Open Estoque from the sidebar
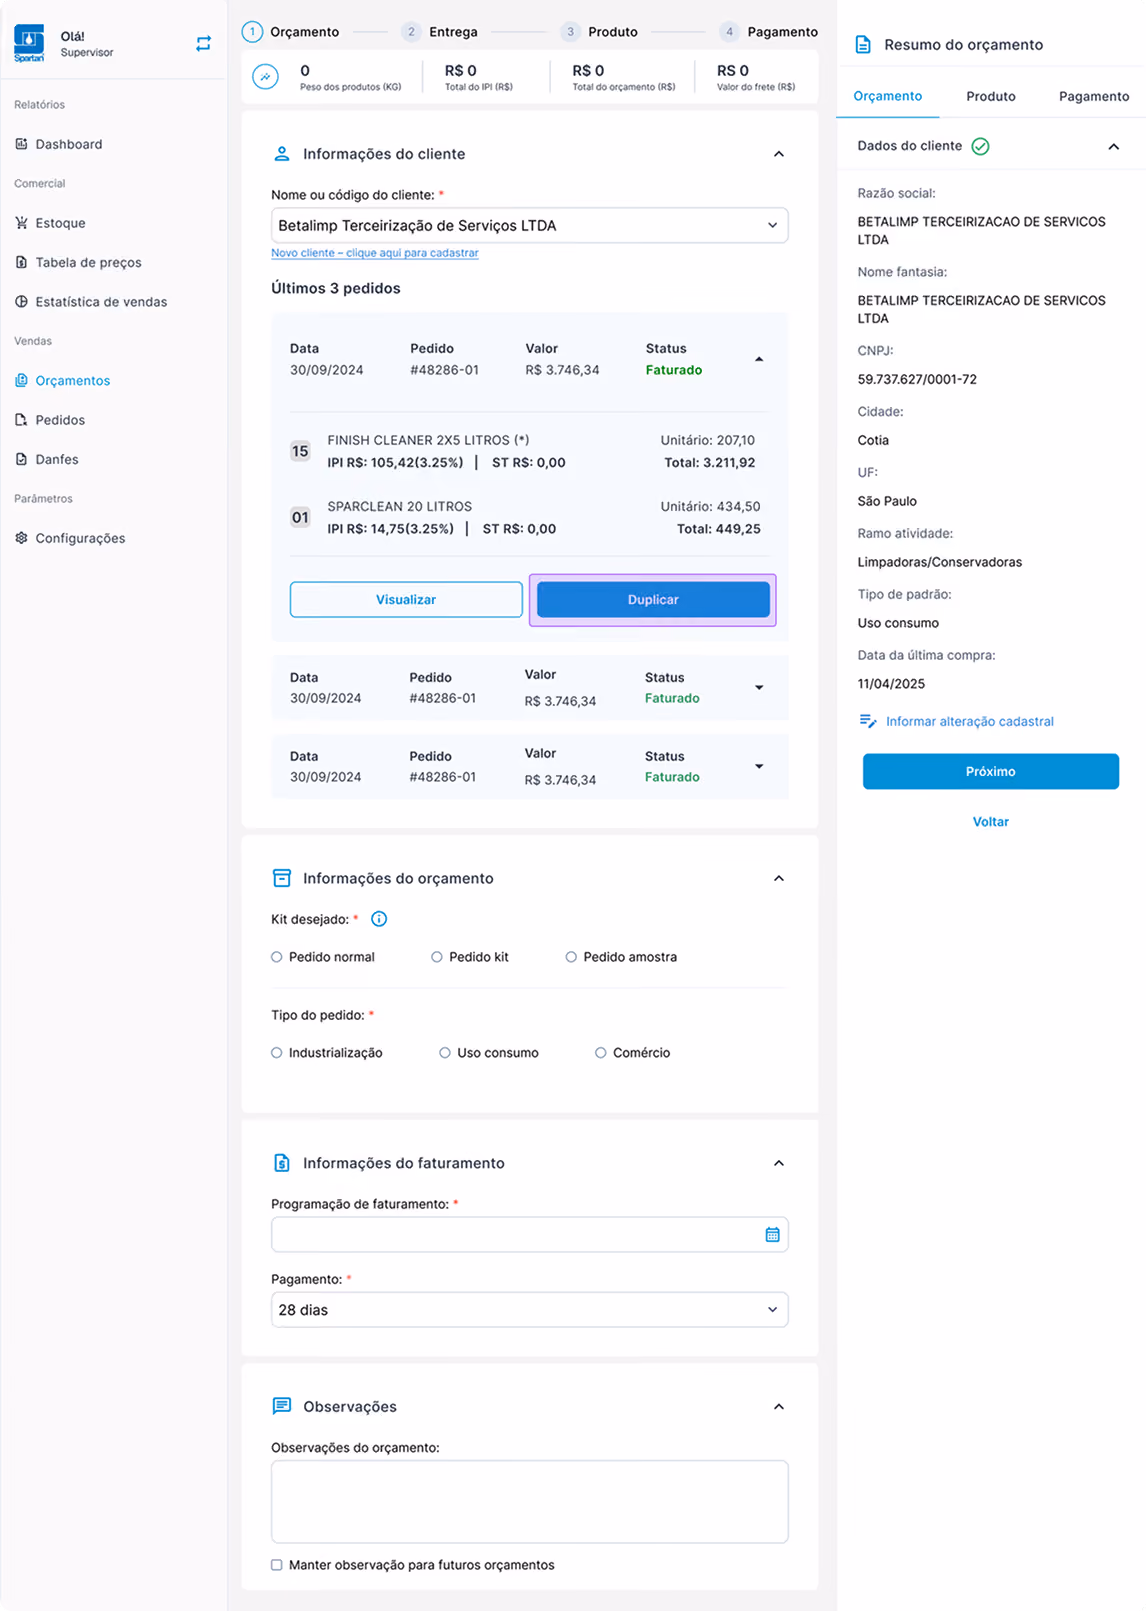Image resolution: width=1146 pixels, height=1611 pixels. tap(60, 223)
